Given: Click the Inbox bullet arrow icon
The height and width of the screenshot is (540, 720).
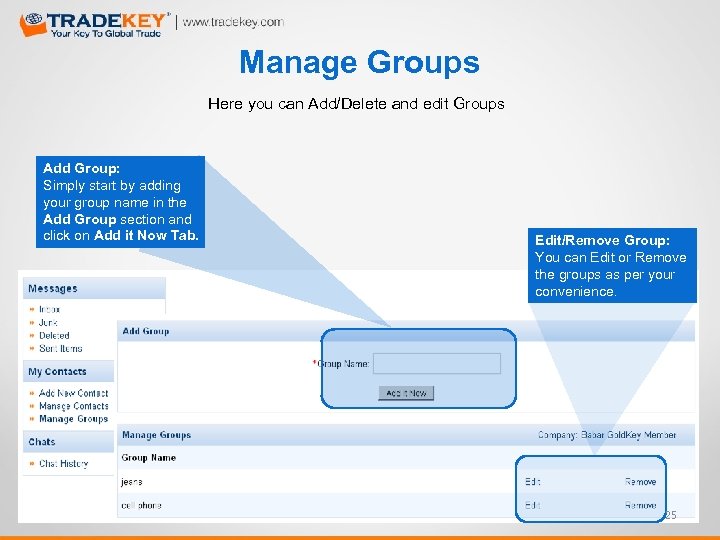Looking at the screenshot, I should [x=32, y=309].
